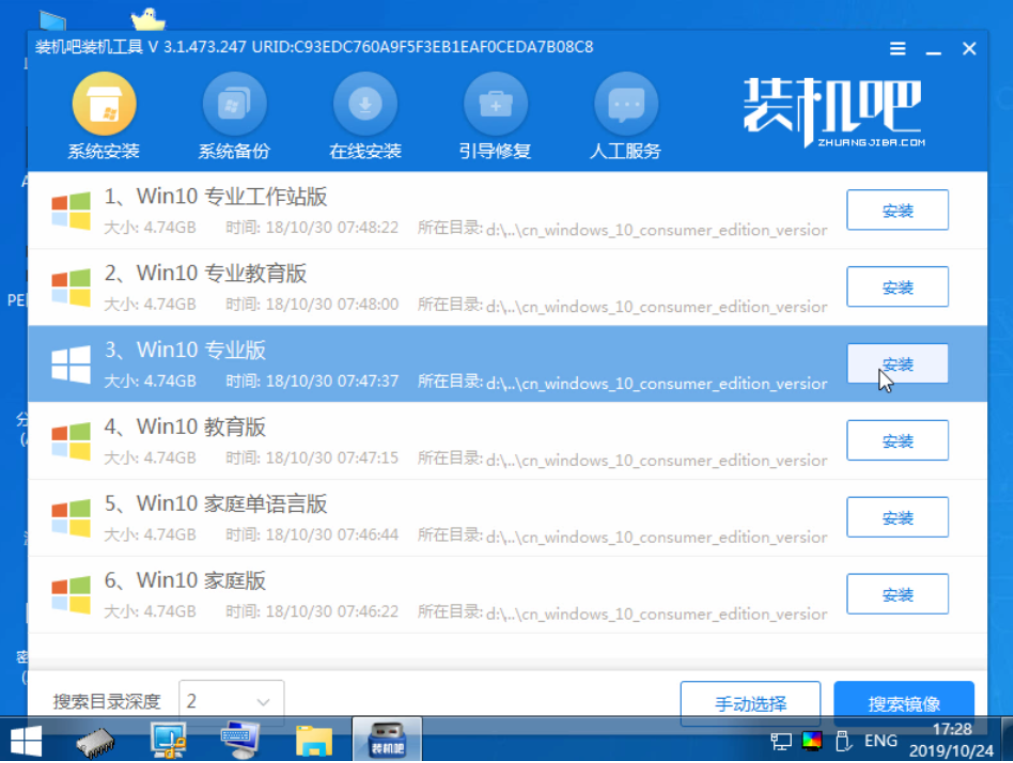1013x763 pixels.
Task: Click the ENG language indicator
Action: tap(881, 740)
